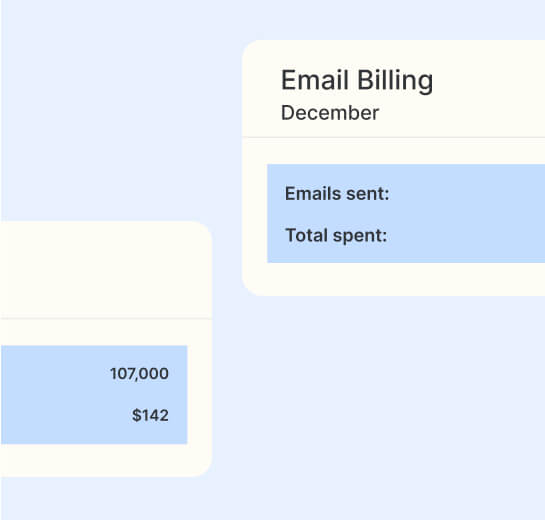Click the divider line below December

[x=393, y=137]
